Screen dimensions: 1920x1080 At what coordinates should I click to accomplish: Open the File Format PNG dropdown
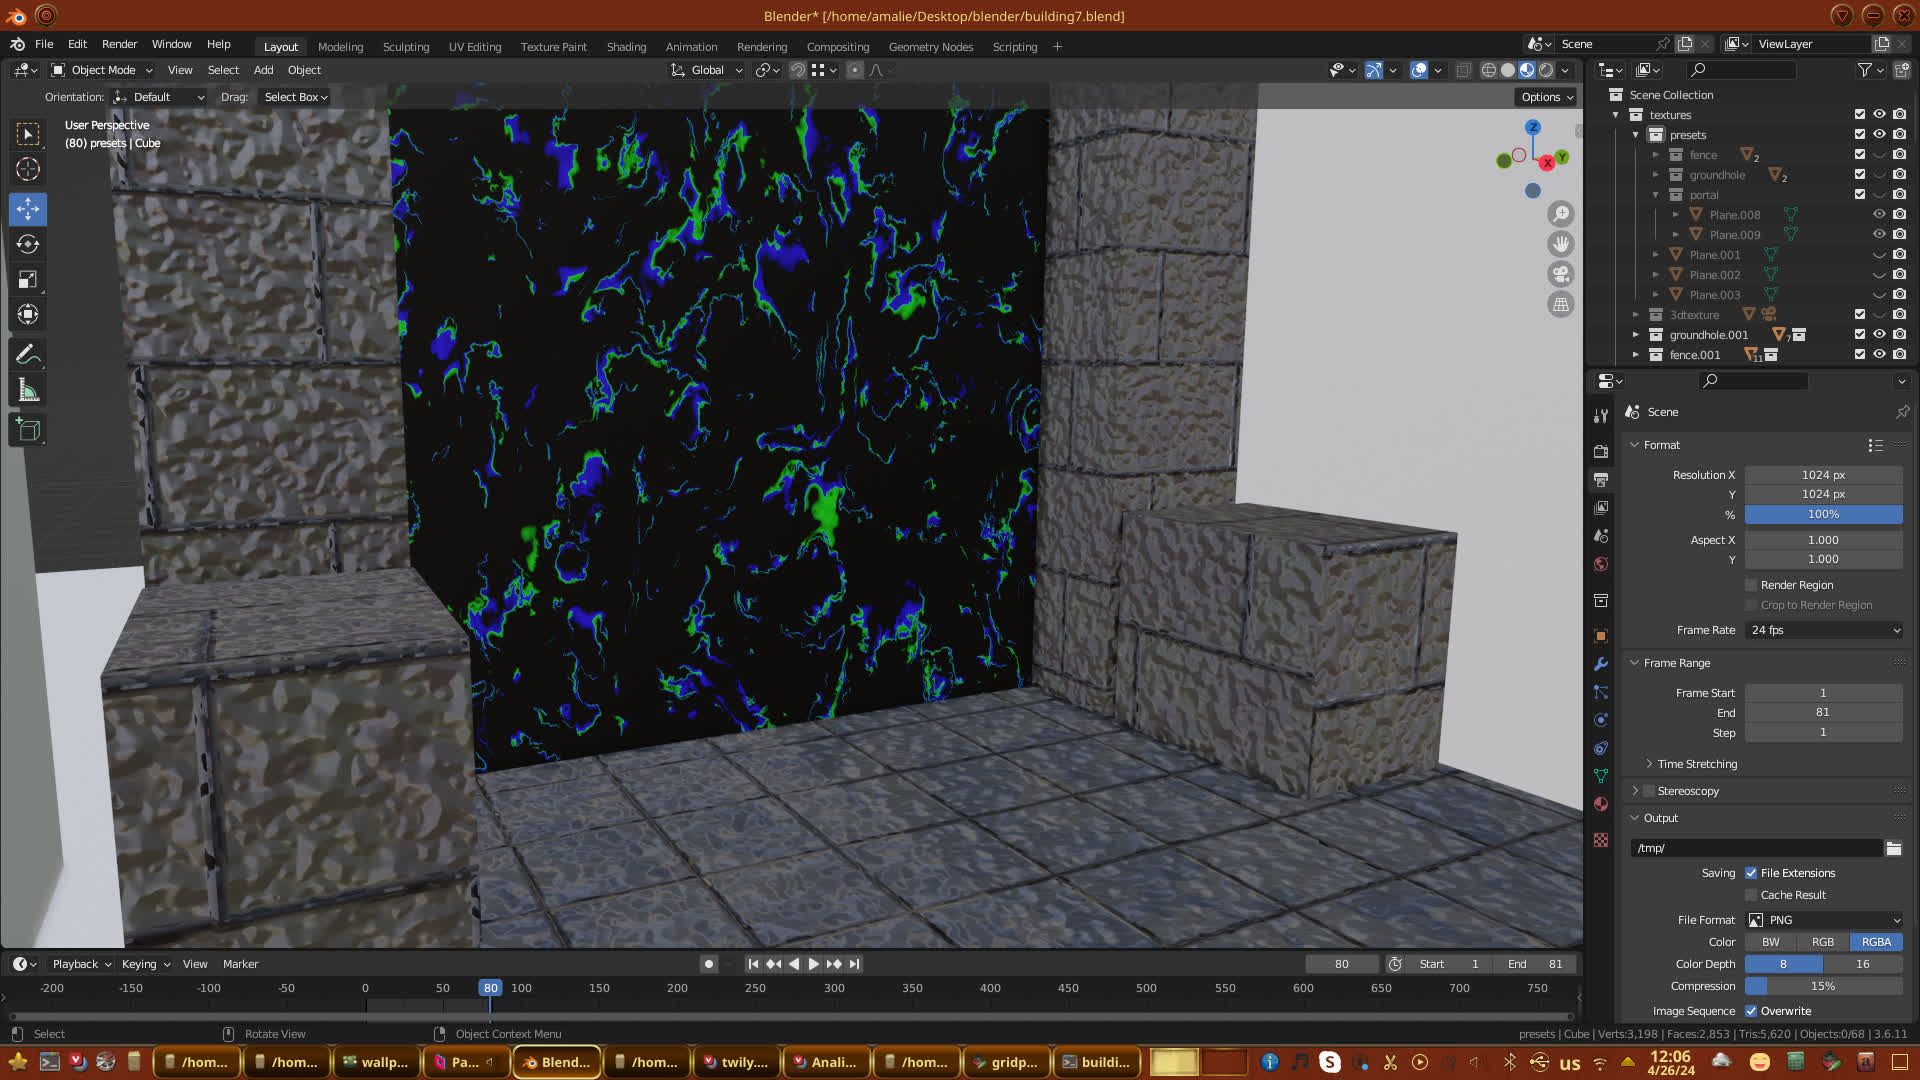[1823, 920]
